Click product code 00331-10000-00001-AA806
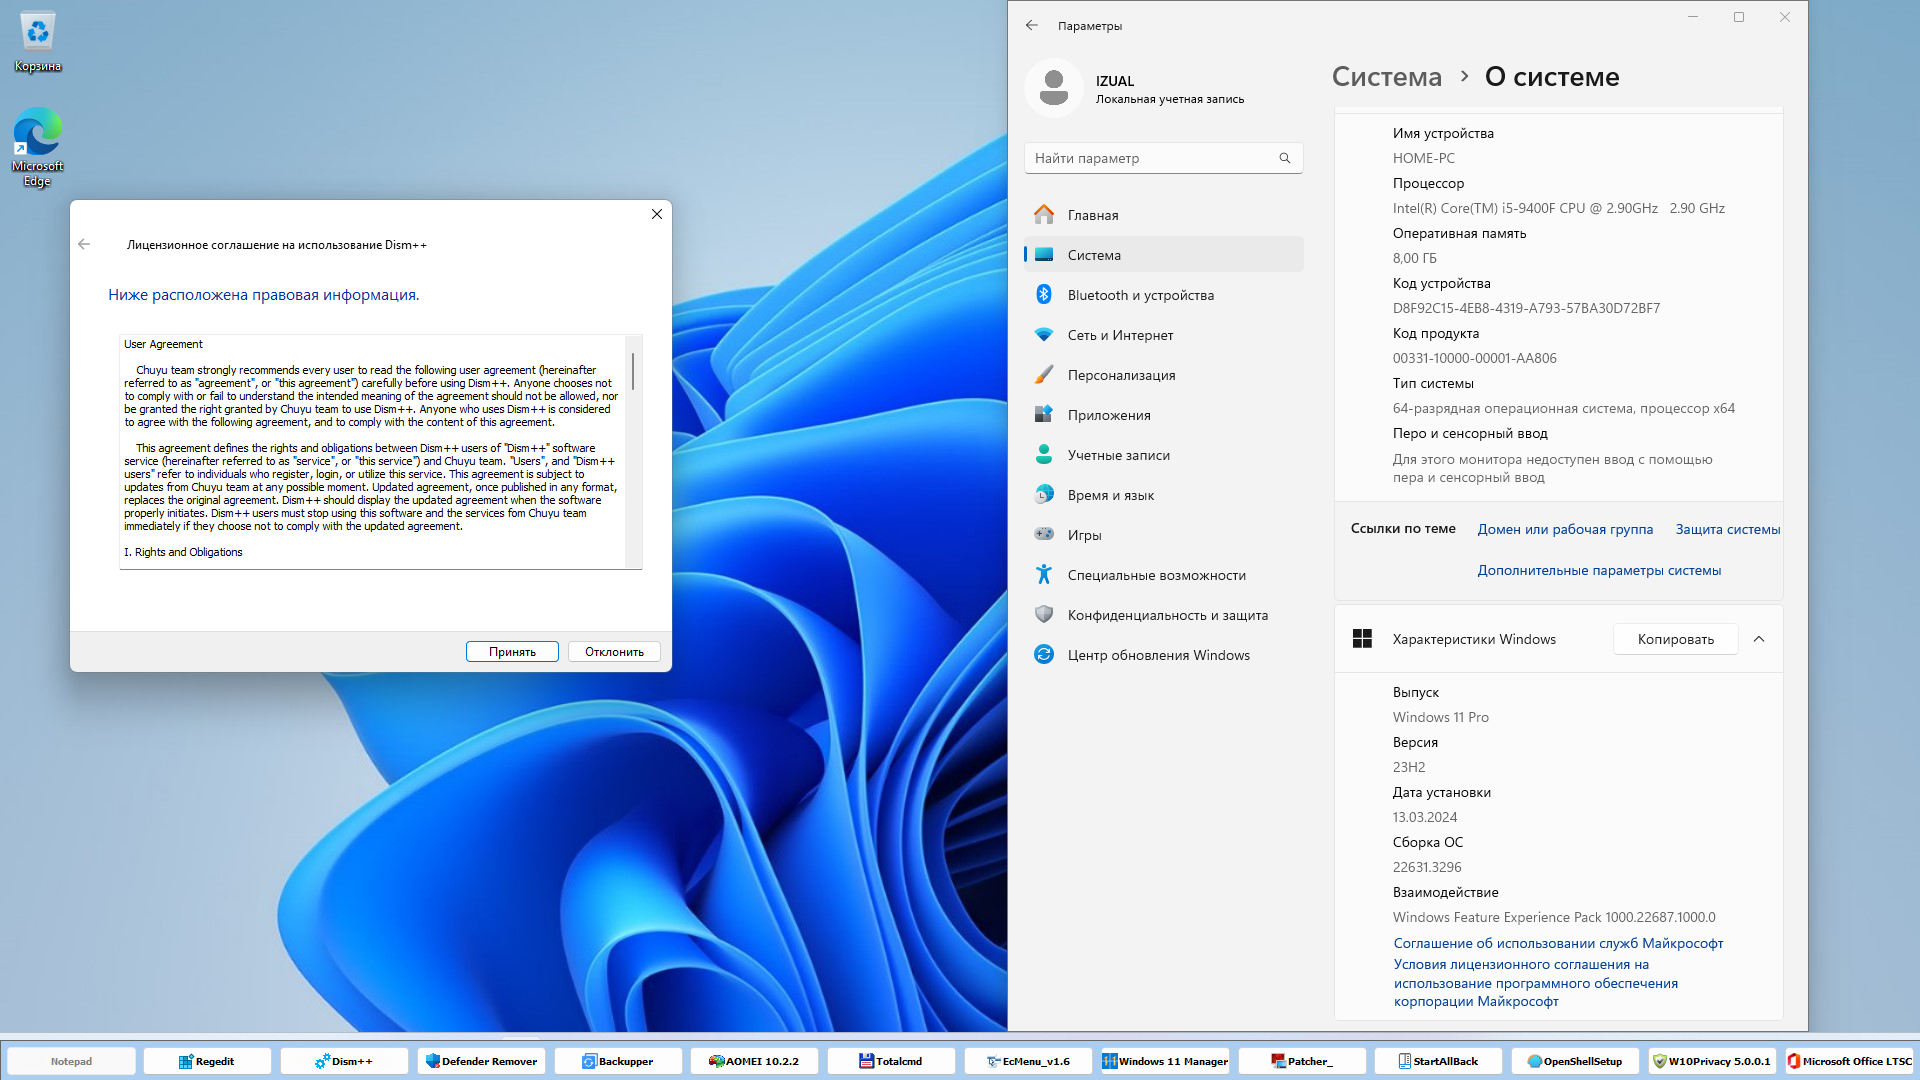Viewport: 1920px width, 1080px height. point(1474,358)
